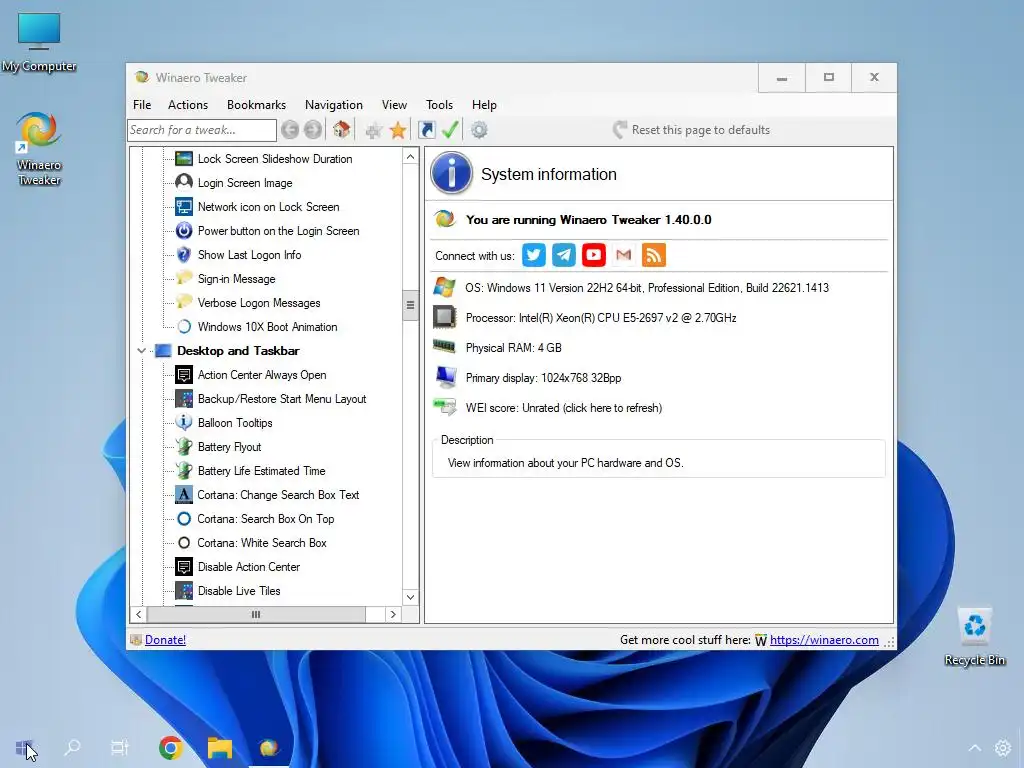Open taskbar search magnifier

tap(72, 748)
